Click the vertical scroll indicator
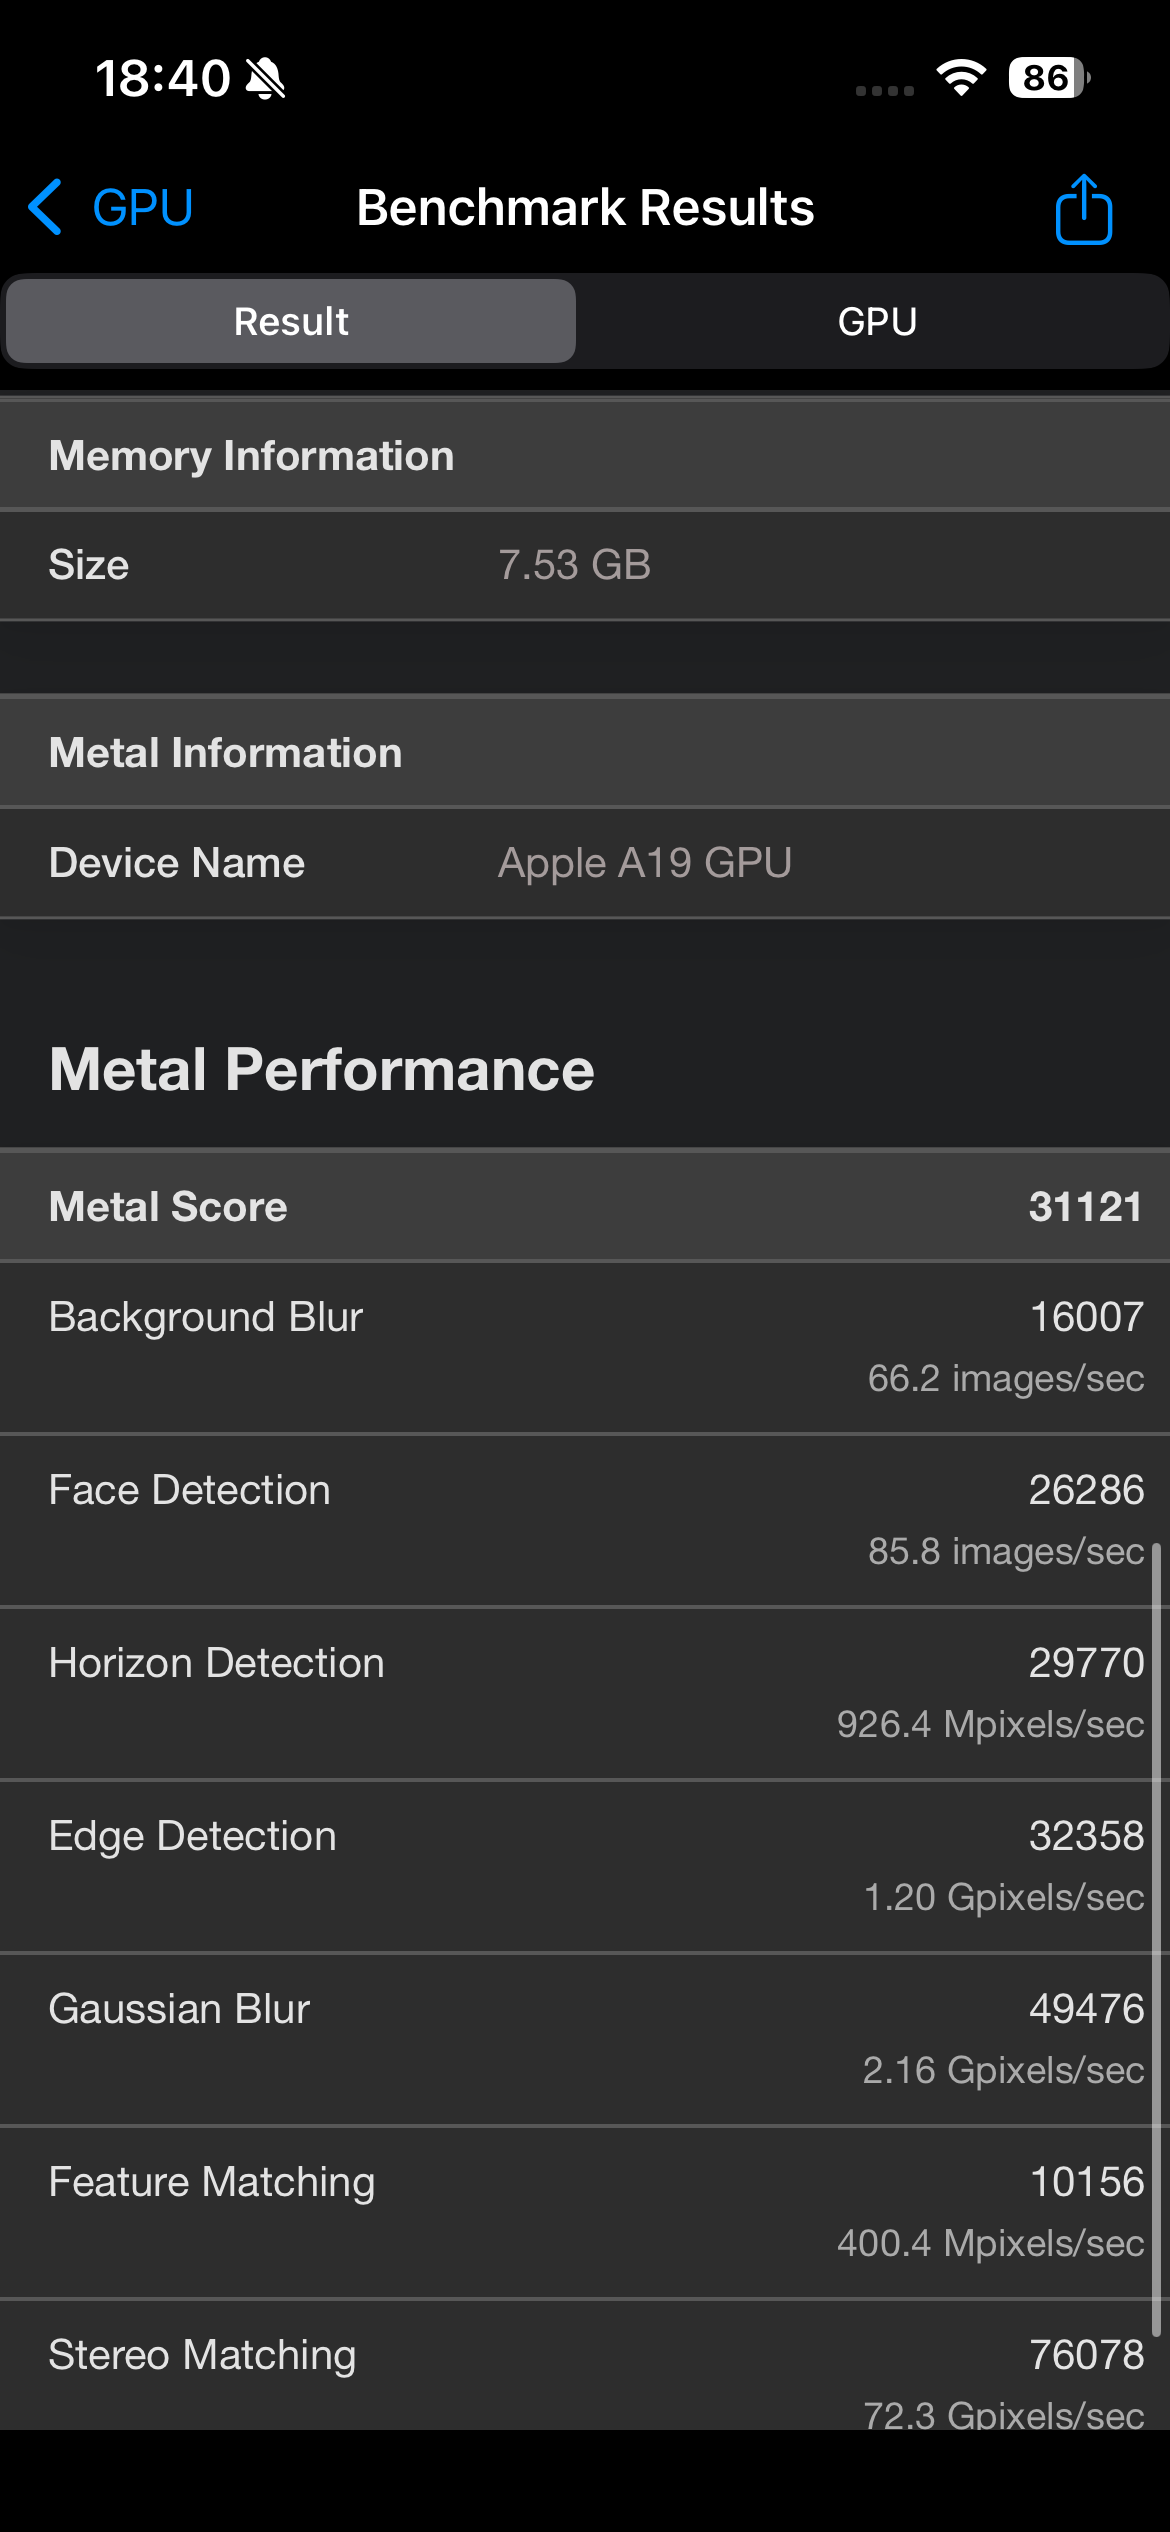The height and width of the screenshot is (2532, 1170). 1156,1938
